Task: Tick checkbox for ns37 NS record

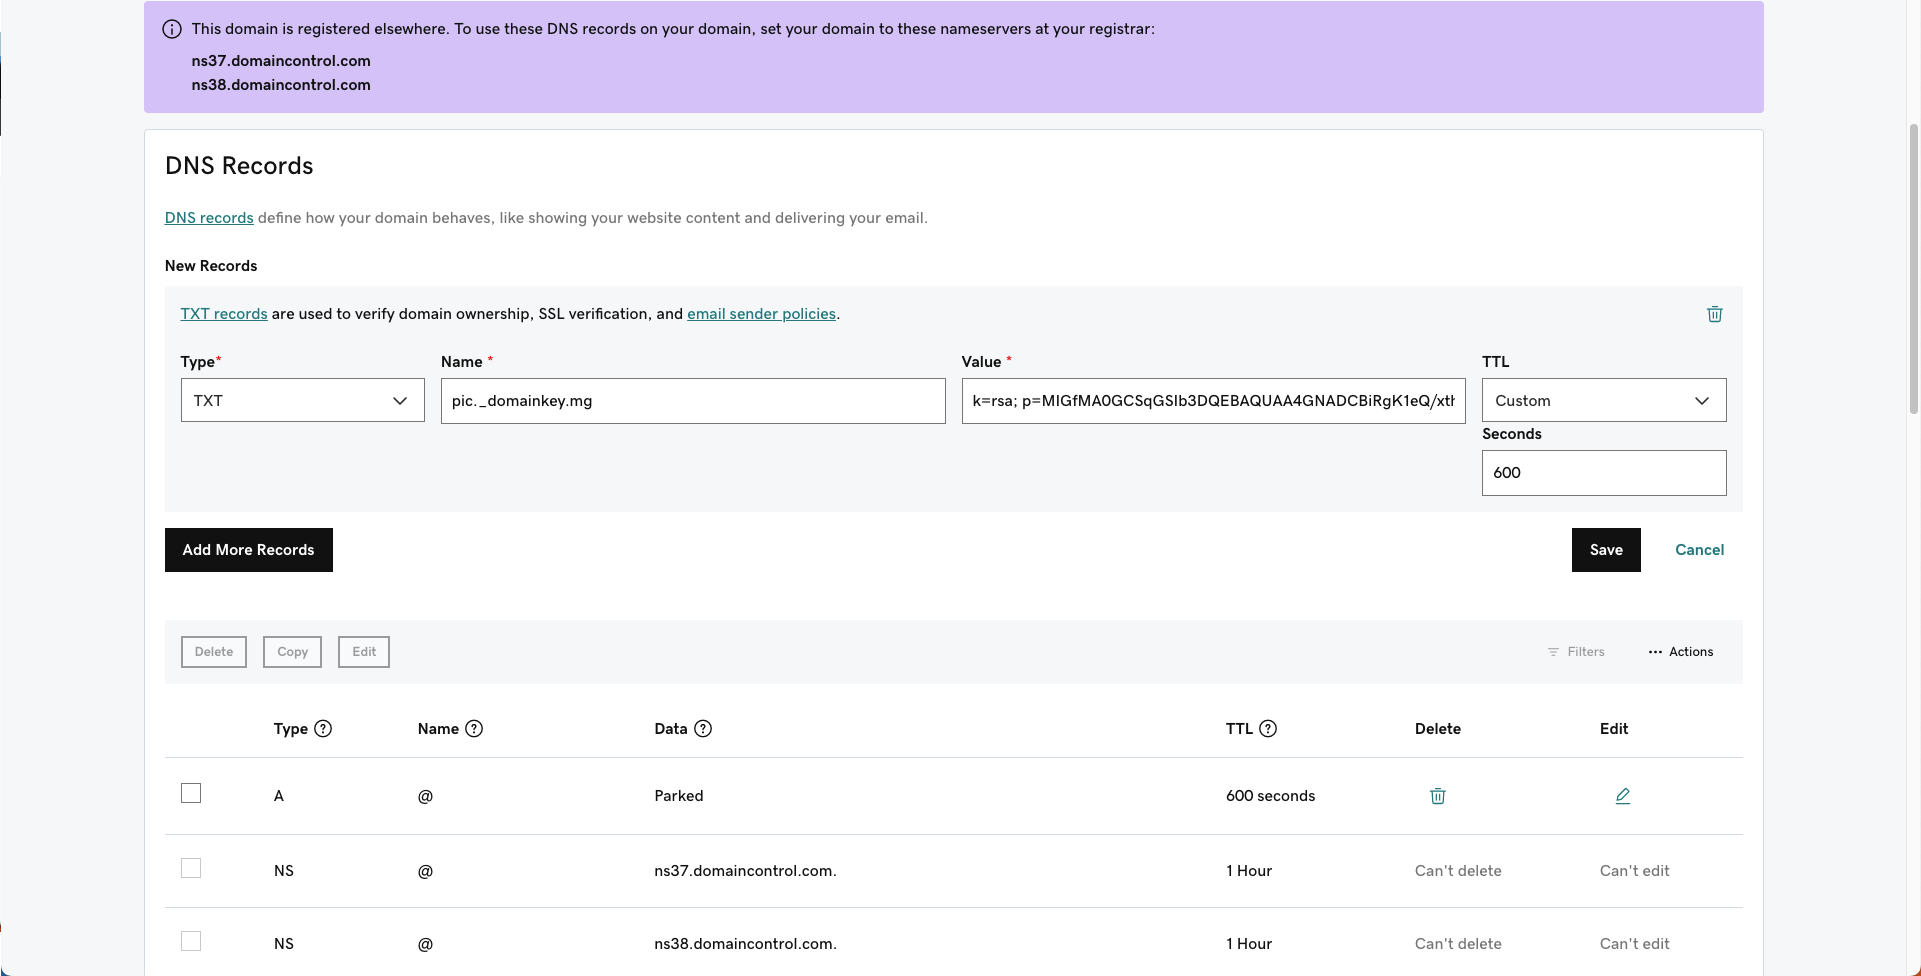Action: 191,868
